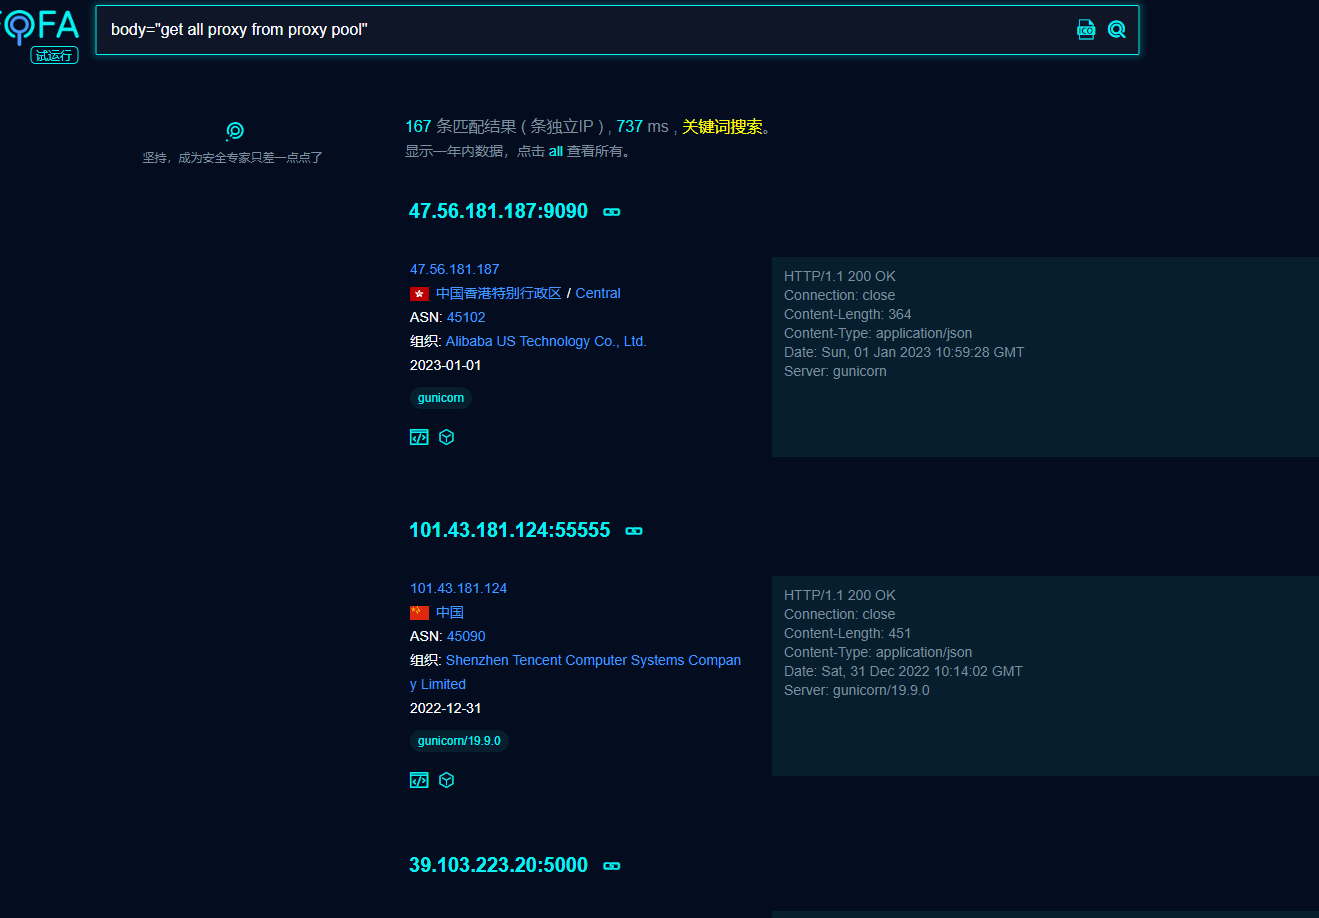Screen dimensions: 1319x918
Task: Click 'Server: gunicorn/19.9.0' header line
Action: [x=857, y=690]
